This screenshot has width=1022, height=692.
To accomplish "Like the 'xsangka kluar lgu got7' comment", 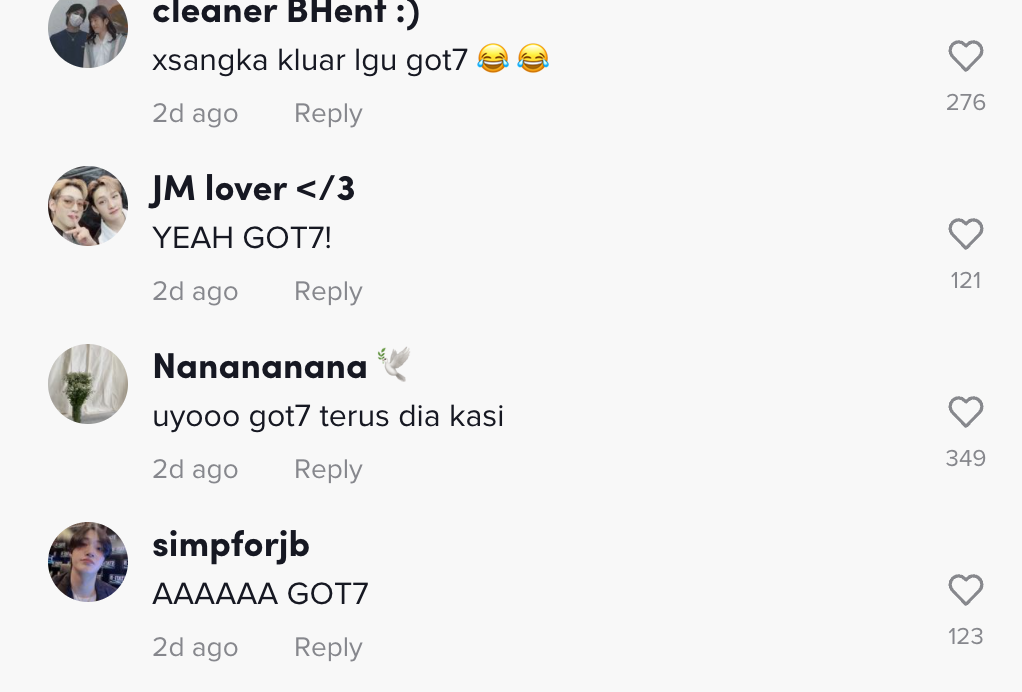I will point(965,55).
